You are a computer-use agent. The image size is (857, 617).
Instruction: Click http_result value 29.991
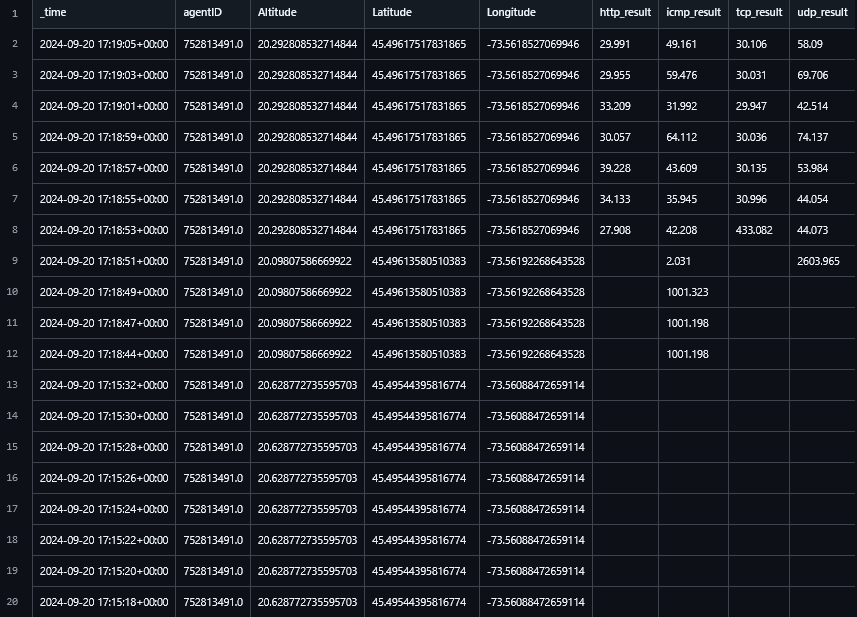click(x=615, y=44)
